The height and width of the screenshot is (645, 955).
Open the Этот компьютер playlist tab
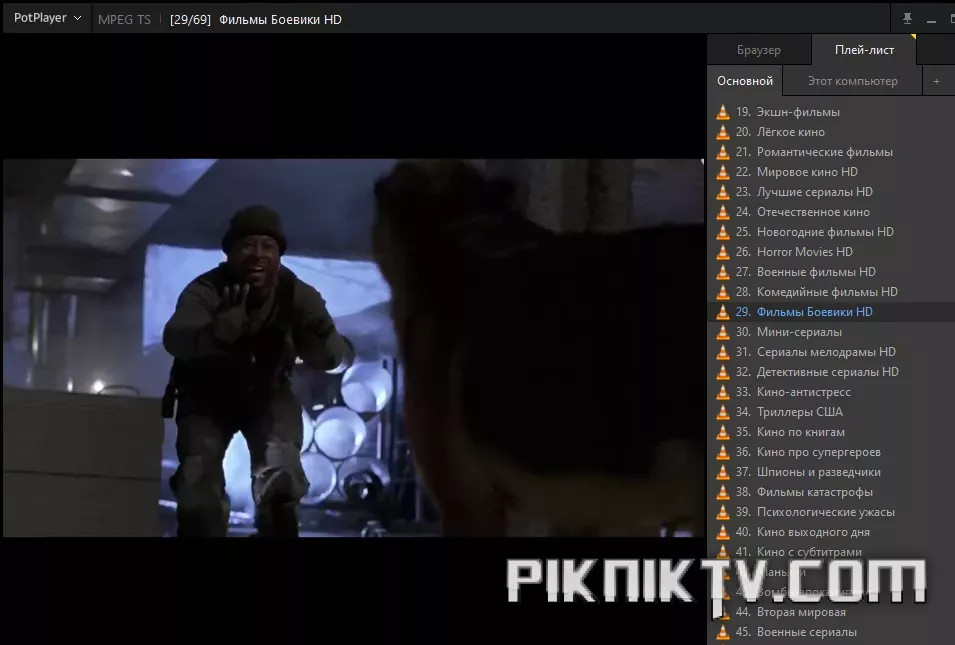point(852,81)
